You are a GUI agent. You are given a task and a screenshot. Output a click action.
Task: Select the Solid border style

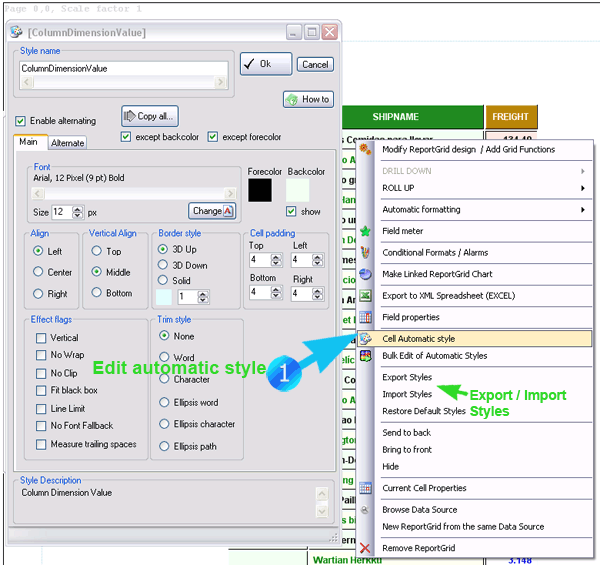[163, 280]
